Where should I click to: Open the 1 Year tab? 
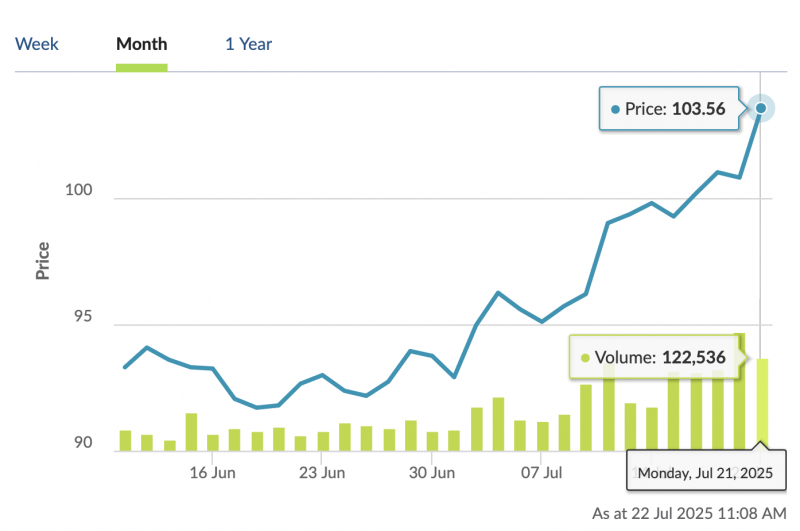pos(248,44)
